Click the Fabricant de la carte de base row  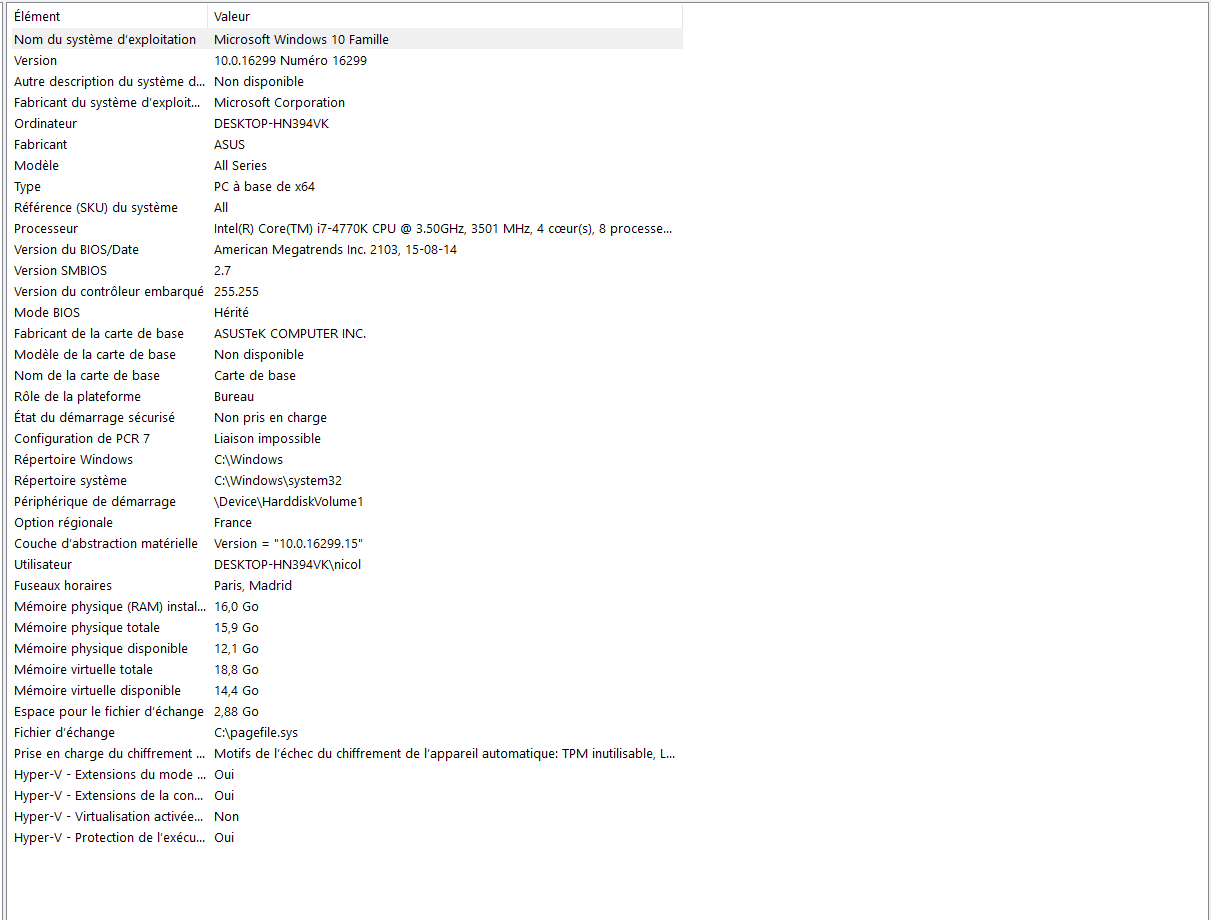pos(346,333)
